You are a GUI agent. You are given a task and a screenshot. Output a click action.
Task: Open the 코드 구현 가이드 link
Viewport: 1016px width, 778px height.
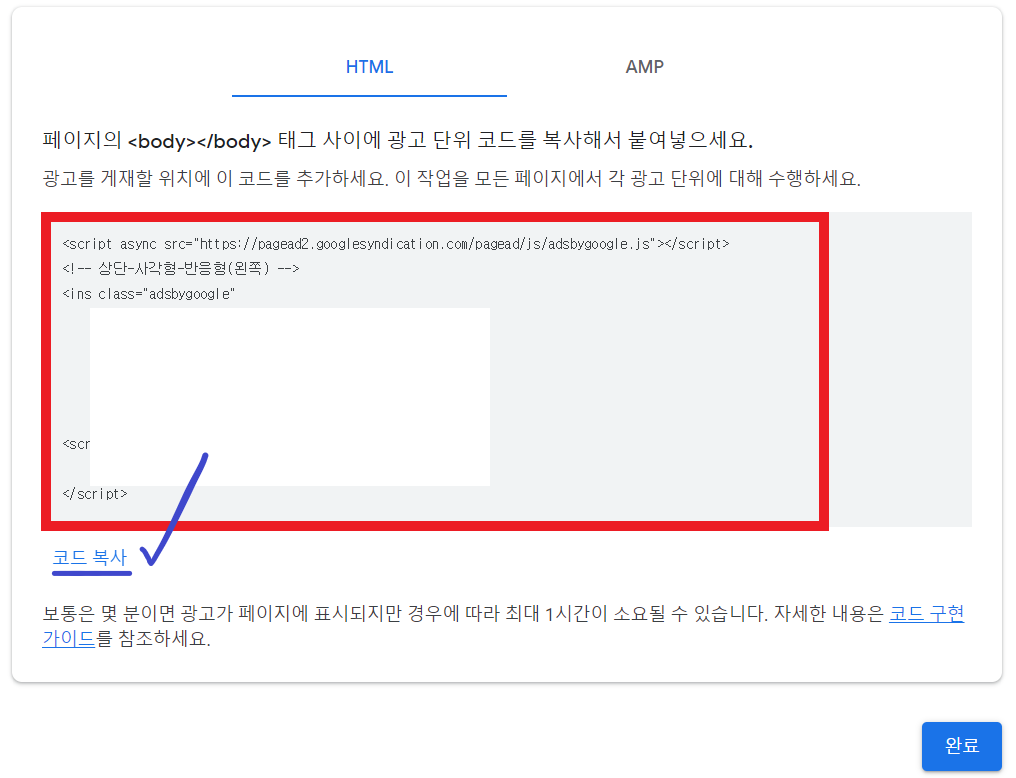pyautogui.click(x=926, y=613)
